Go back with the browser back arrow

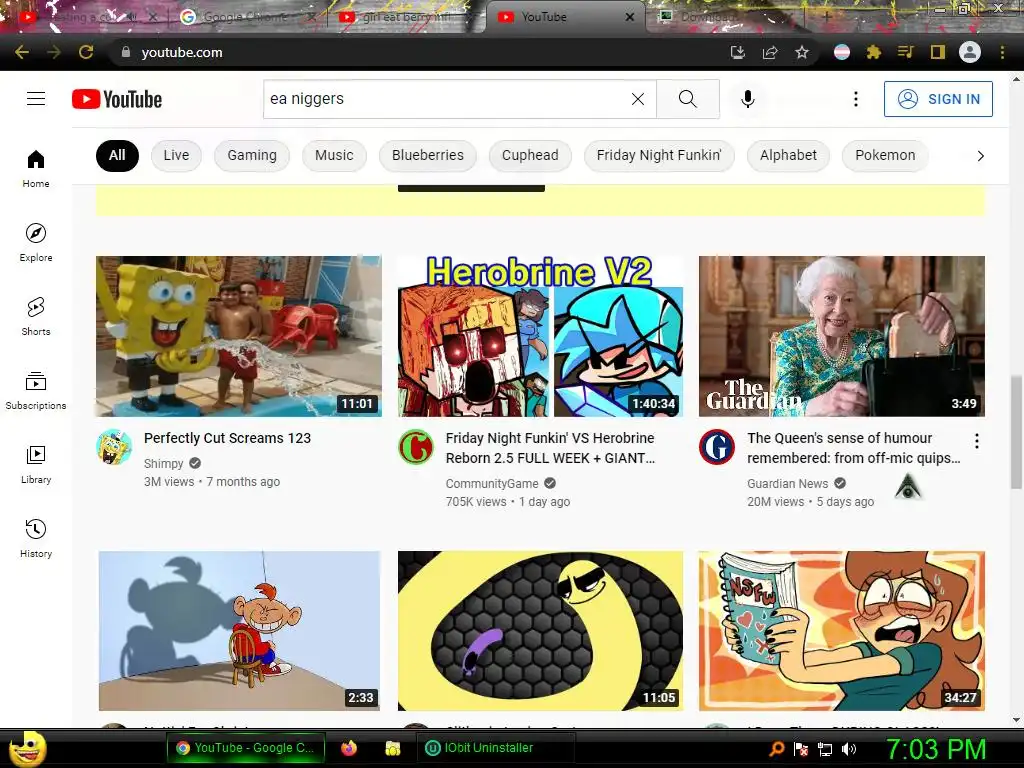point(22,52)
